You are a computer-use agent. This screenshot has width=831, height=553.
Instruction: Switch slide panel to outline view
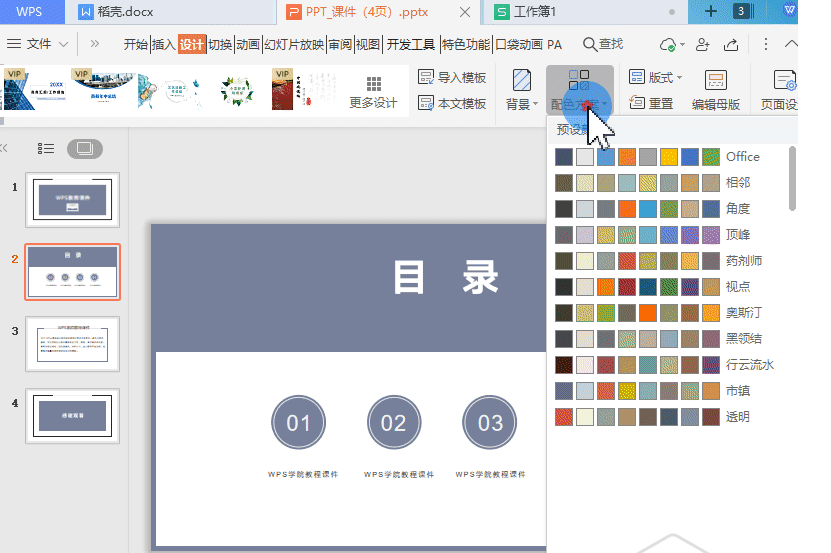point(46,148)
